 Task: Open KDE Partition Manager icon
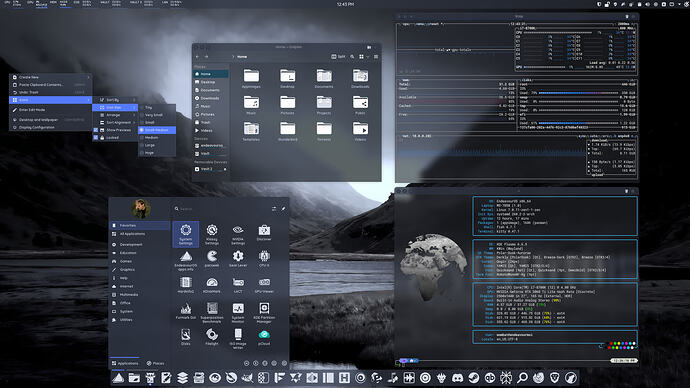click(x=264, y=312)
